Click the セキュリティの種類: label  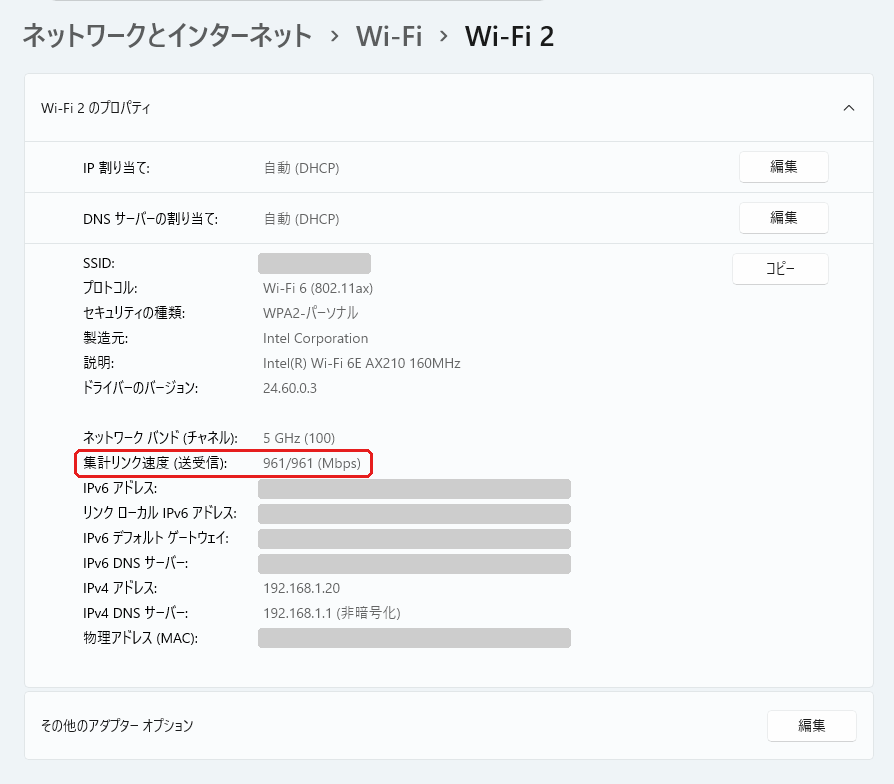click(134, 313)
